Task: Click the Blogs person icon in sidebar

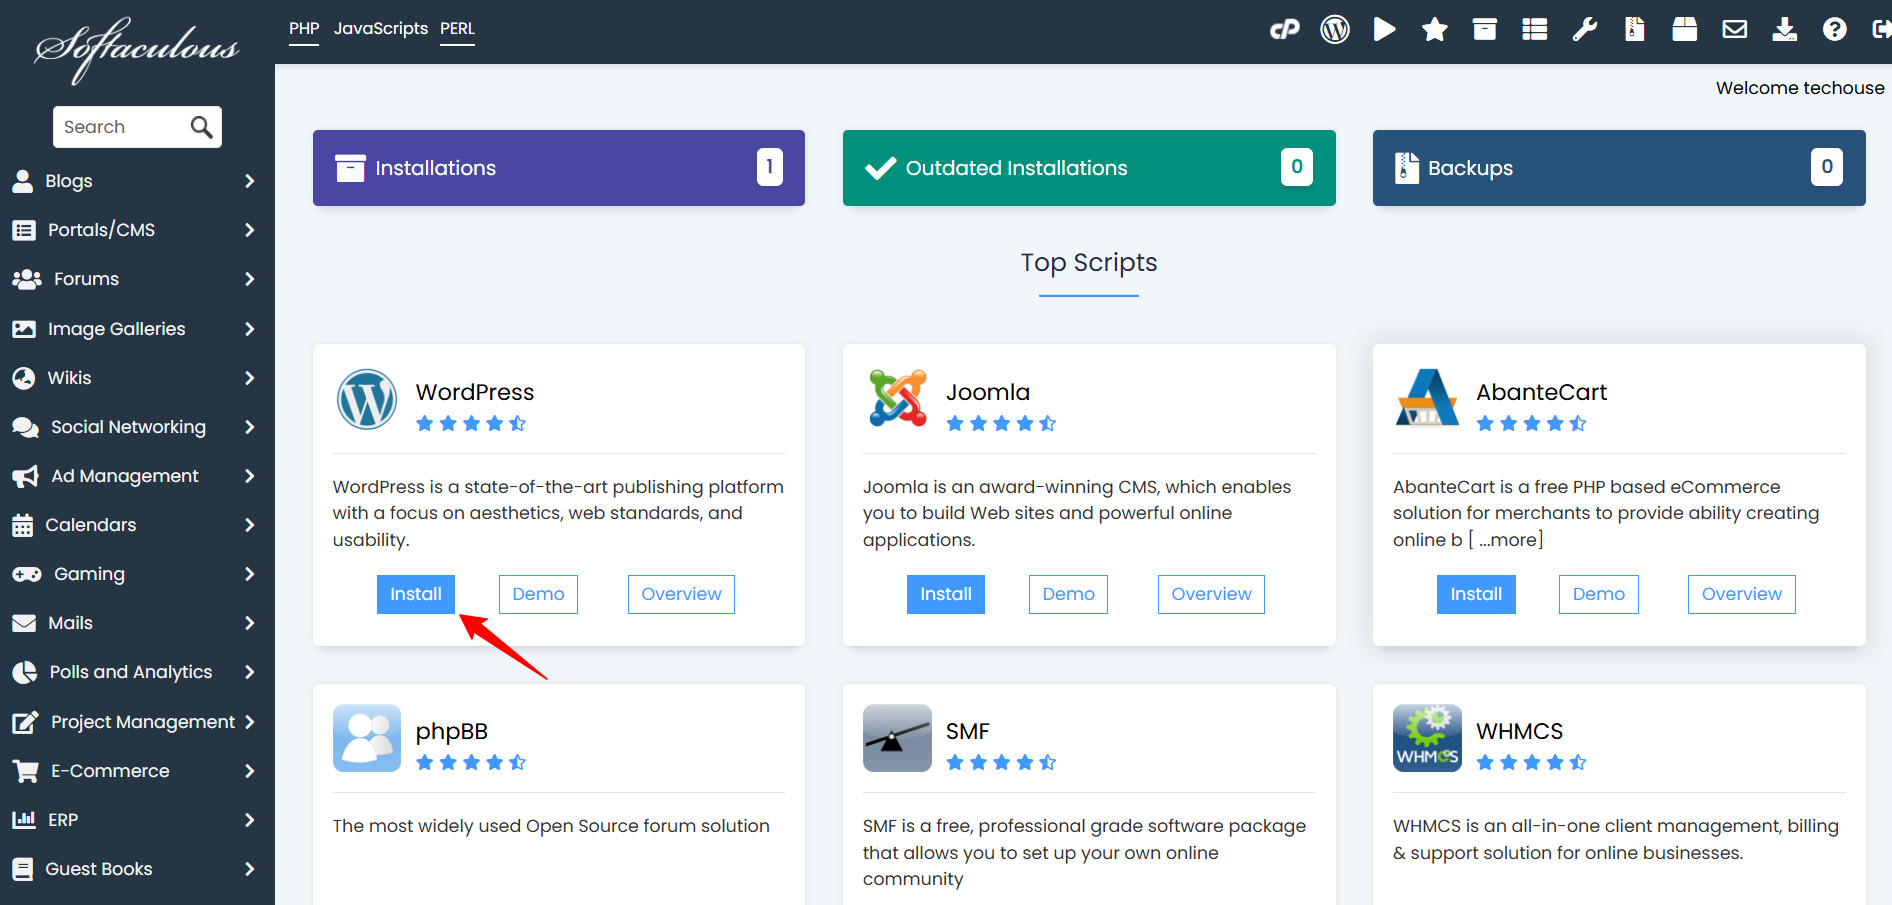Action: 22,181
